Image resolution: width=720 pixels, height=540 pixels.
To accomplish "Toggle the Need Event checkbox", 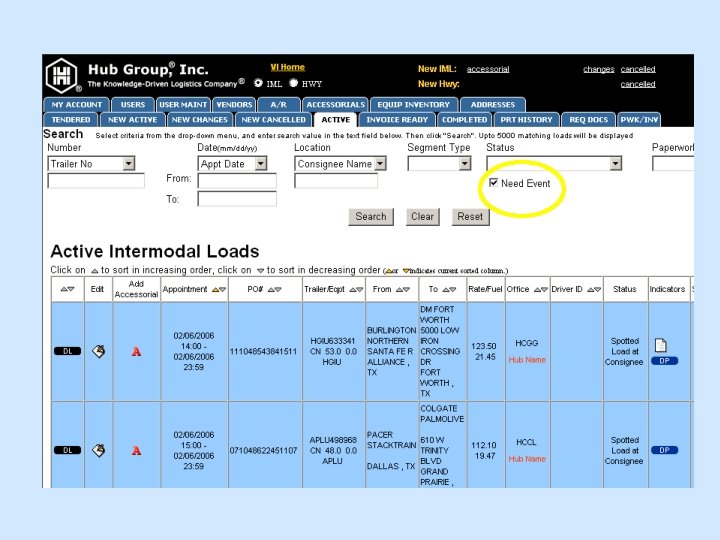I will 494,183.
